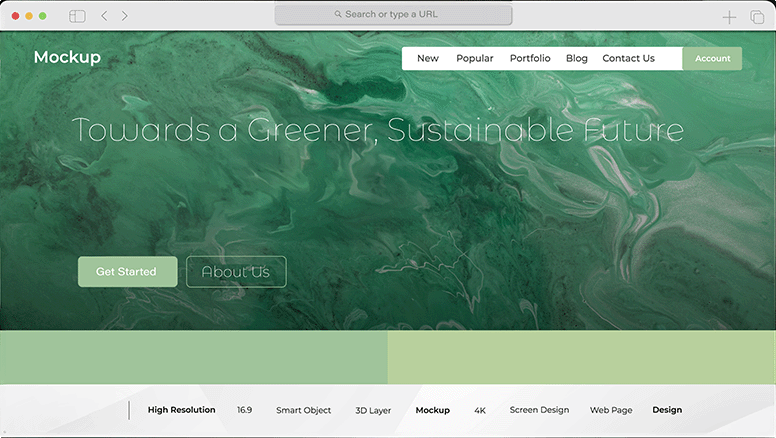The height and width of the screenshot is (438, 776).
Task: Click the light lime green color block
Action: [582, 357]
